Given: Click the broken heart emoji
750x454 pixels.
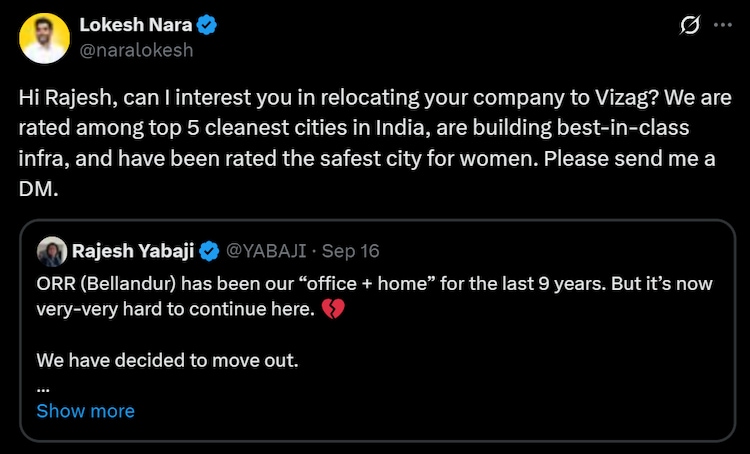Looking at the screenshot, I should 334,310.
